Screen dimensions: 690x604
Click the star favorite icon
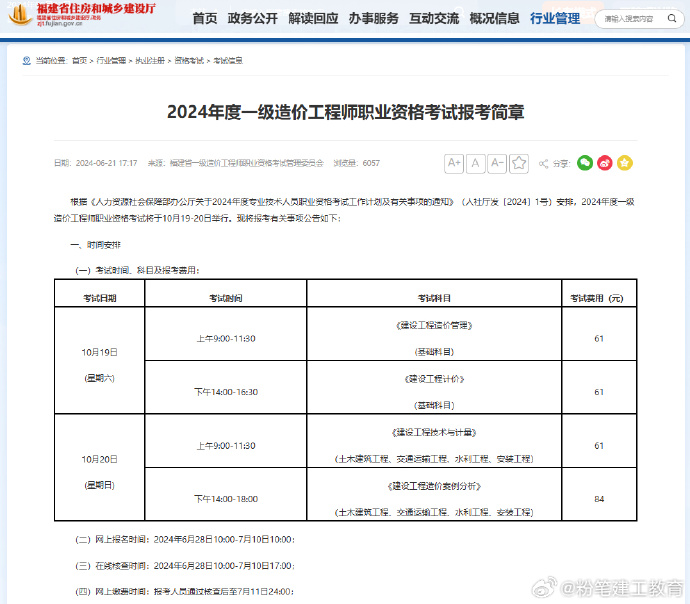(x=518, y=163)
